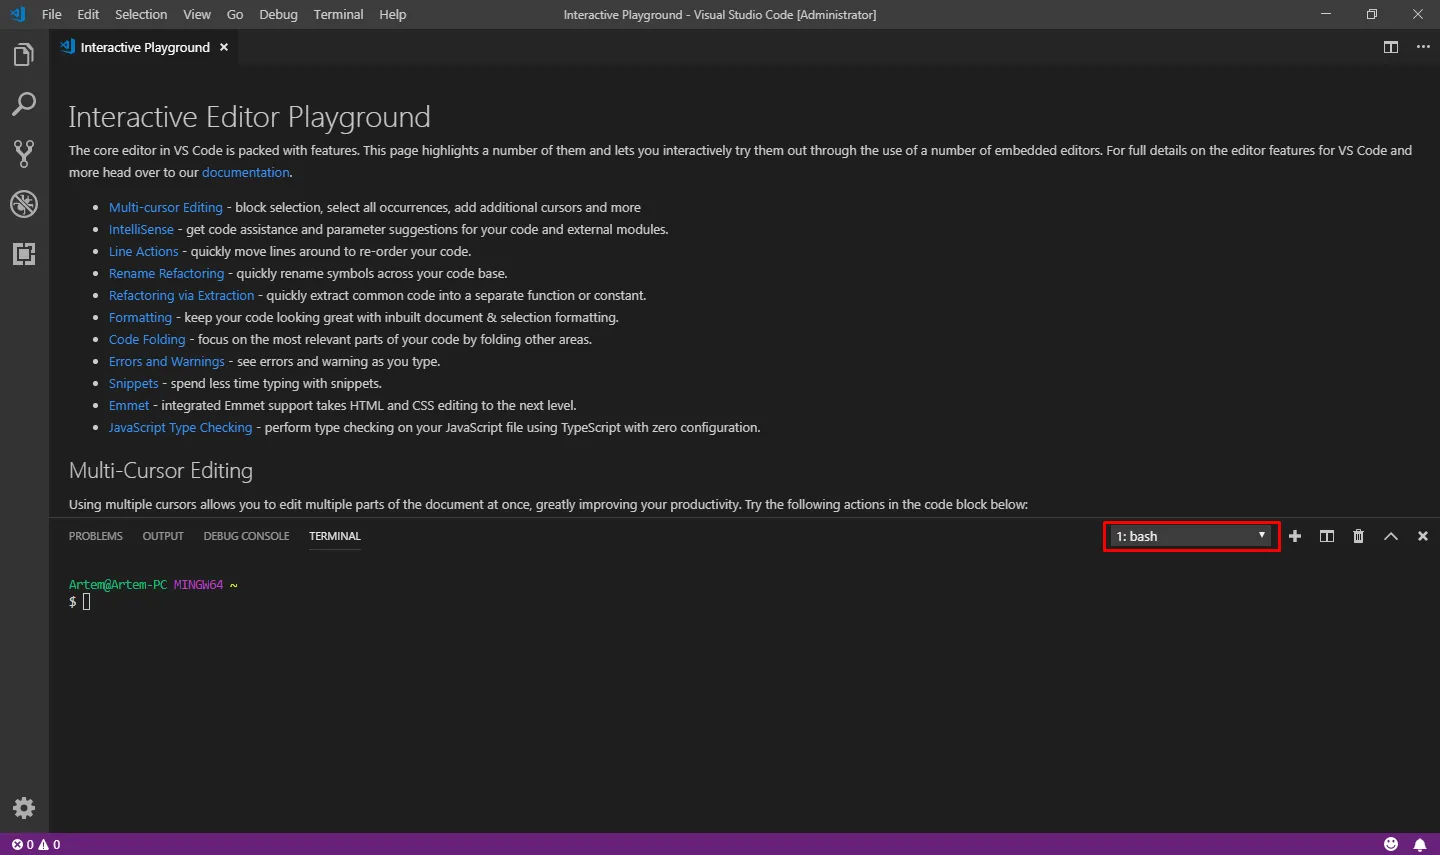
Task: Split the editor to the right
Action: [x=1391, y=48]
